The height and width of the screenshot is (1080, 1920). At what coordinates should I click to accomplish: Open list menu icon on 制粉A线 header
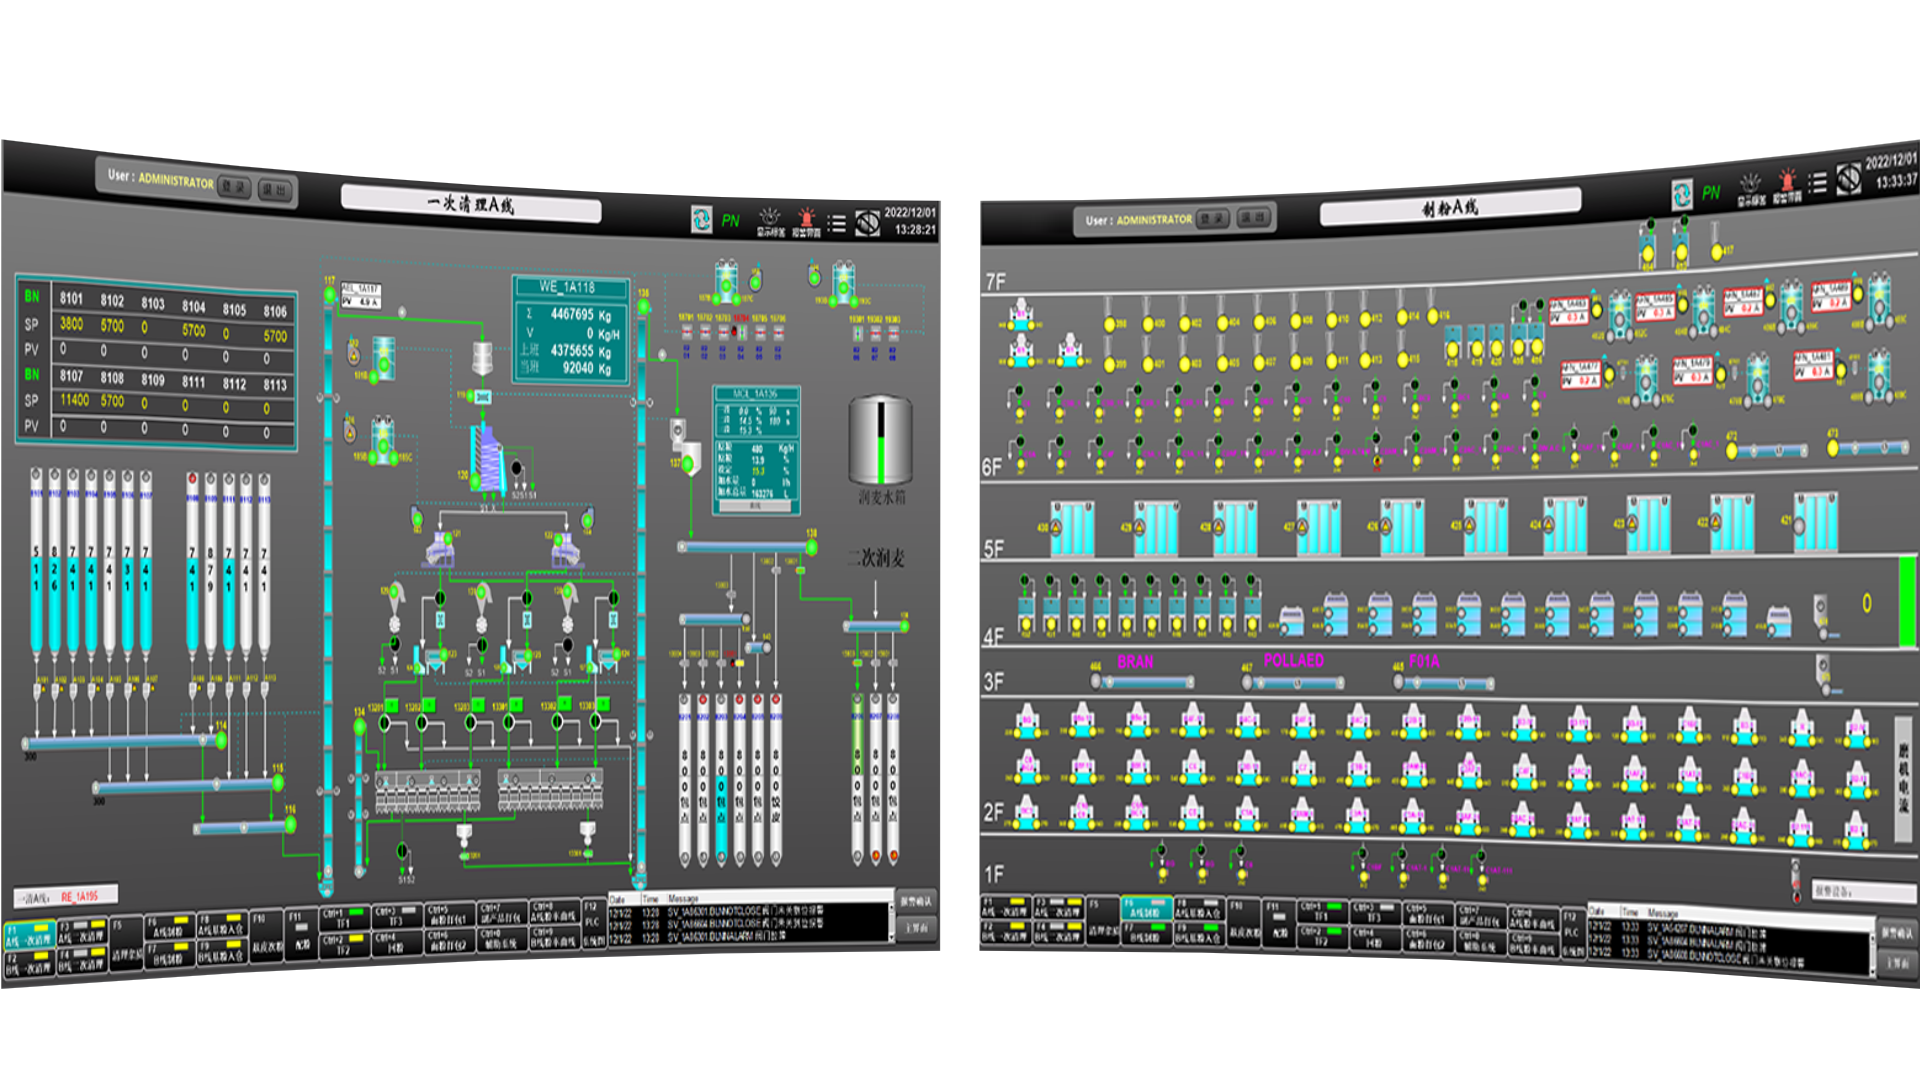click(x=1817, y=183)
